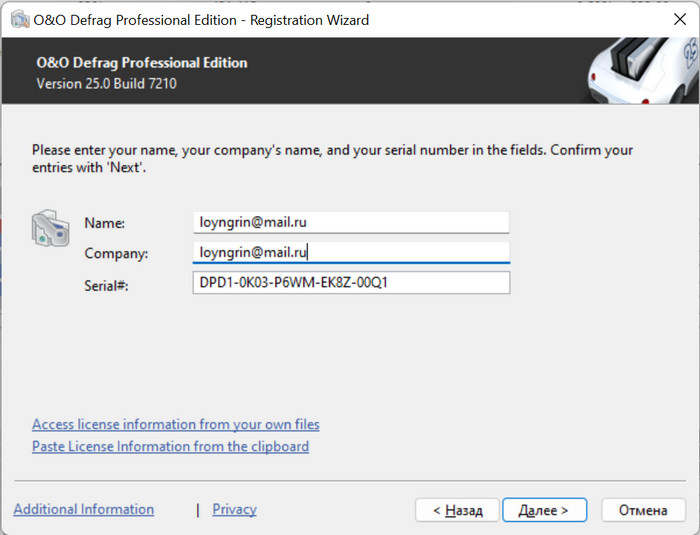The width and height of the screenshot is (700, 535).
Task: Click the 'Version 25.0 Build 7210' header text
Action: click(106, 84)
